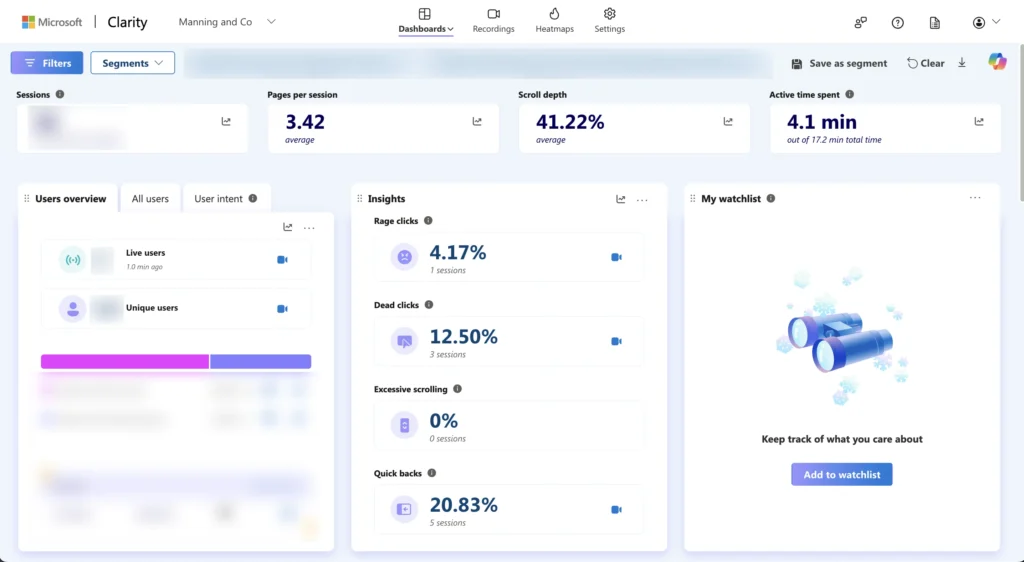Open the share users icon in header
The image size is (1024, 562).
pos(860,22)
